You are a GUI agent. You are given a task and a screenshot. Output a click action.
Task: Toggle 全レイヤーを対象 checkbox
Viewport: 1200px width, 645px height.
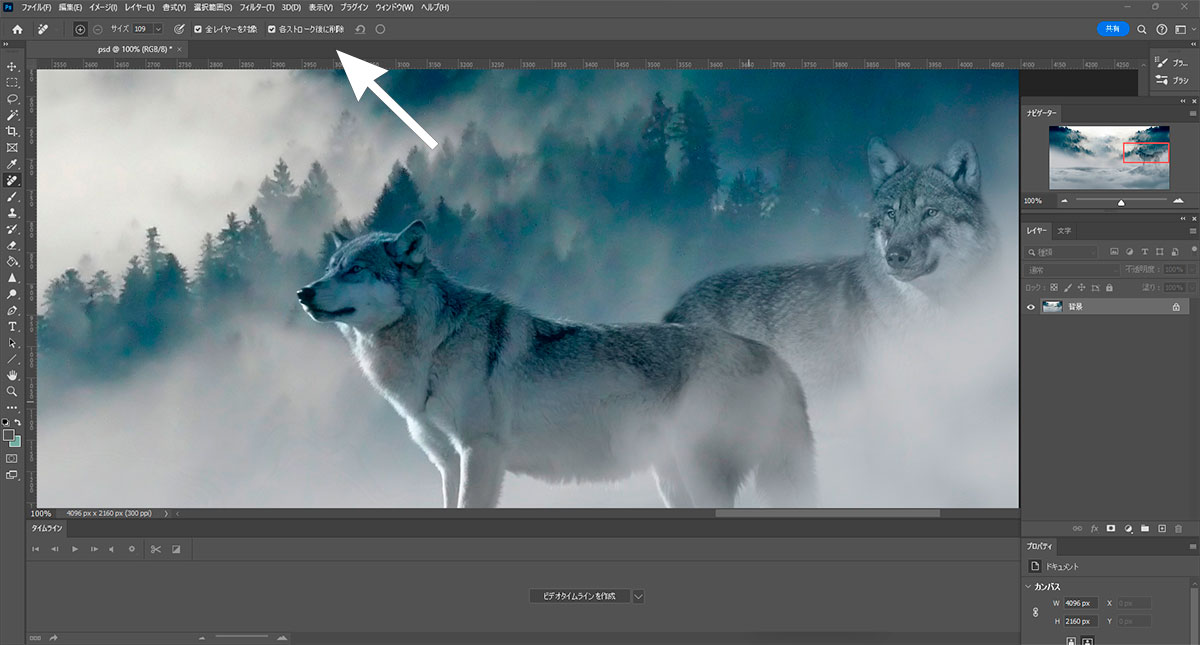198,29
